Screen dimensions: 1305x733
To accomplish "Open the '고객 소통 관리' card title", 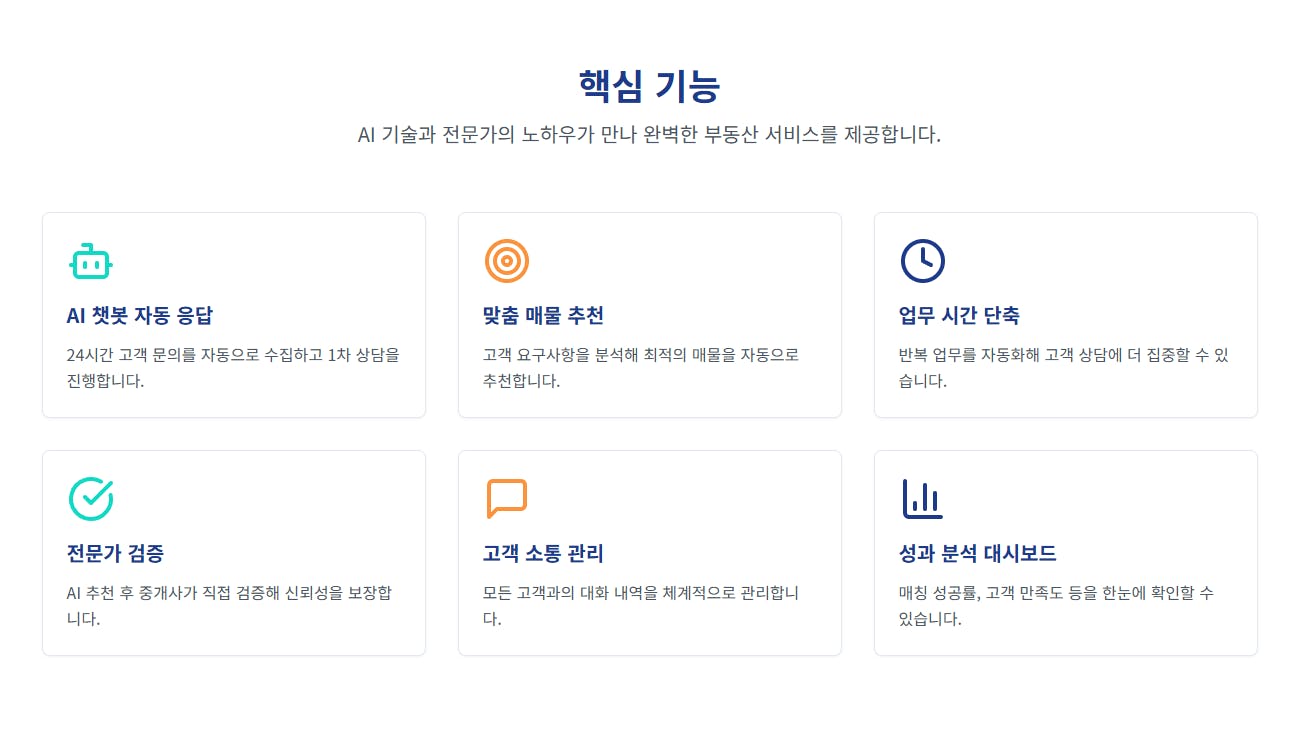I will point(543,554).
